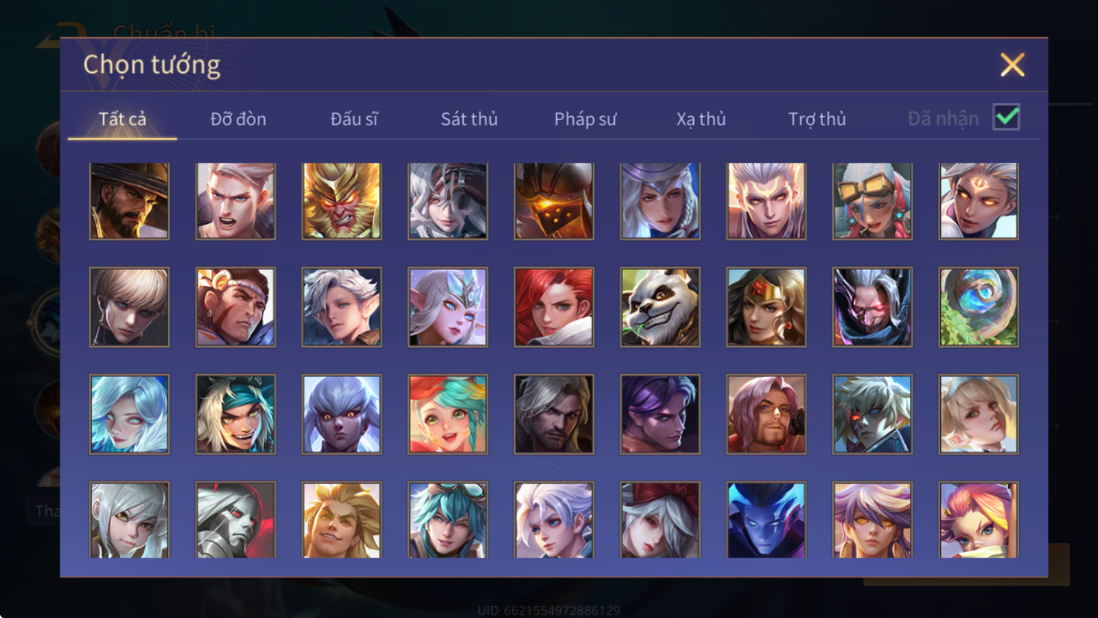
Task: Untick the Đã nhận checkbox
Action: 1006,117
